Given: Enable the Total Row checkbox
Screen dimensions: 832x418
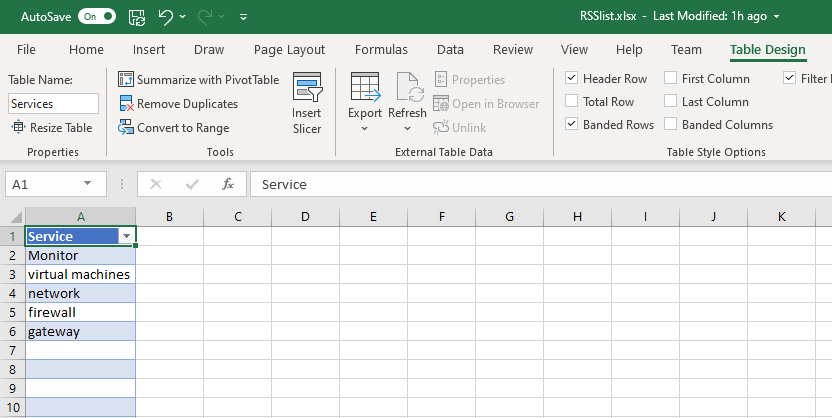Looking at the screenshot, I should [572, 102].
